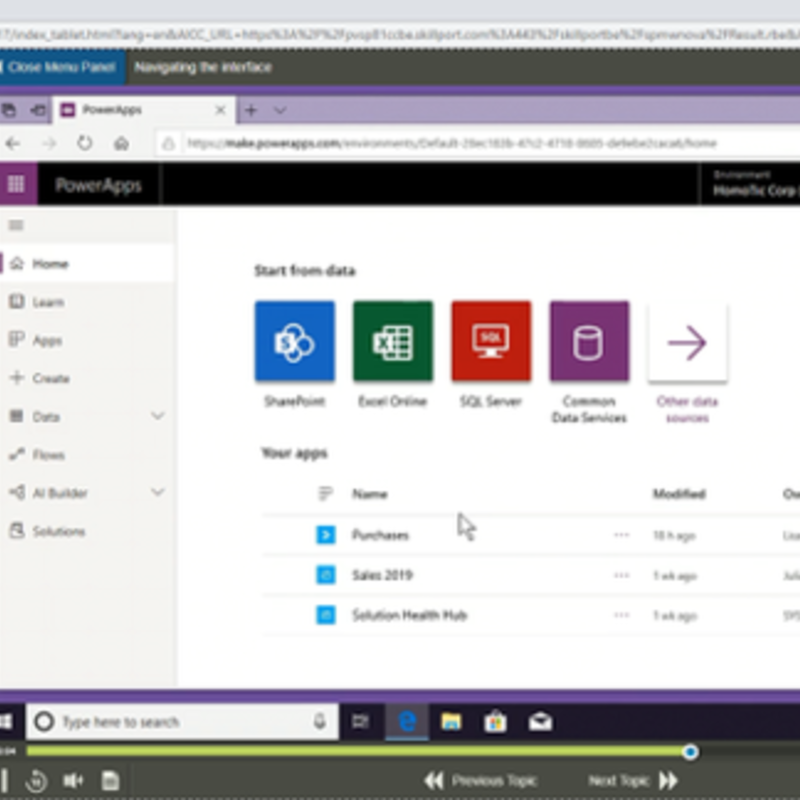Image resolution: width=800 pixels, height=800 pixels.
Task: Sort apps by Name column header
Action: tap(370, 494)
